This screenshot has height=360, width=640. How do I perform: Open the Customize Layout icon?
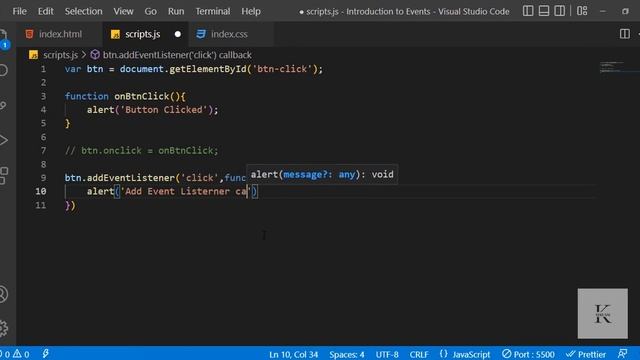click(x=582, y=11)
